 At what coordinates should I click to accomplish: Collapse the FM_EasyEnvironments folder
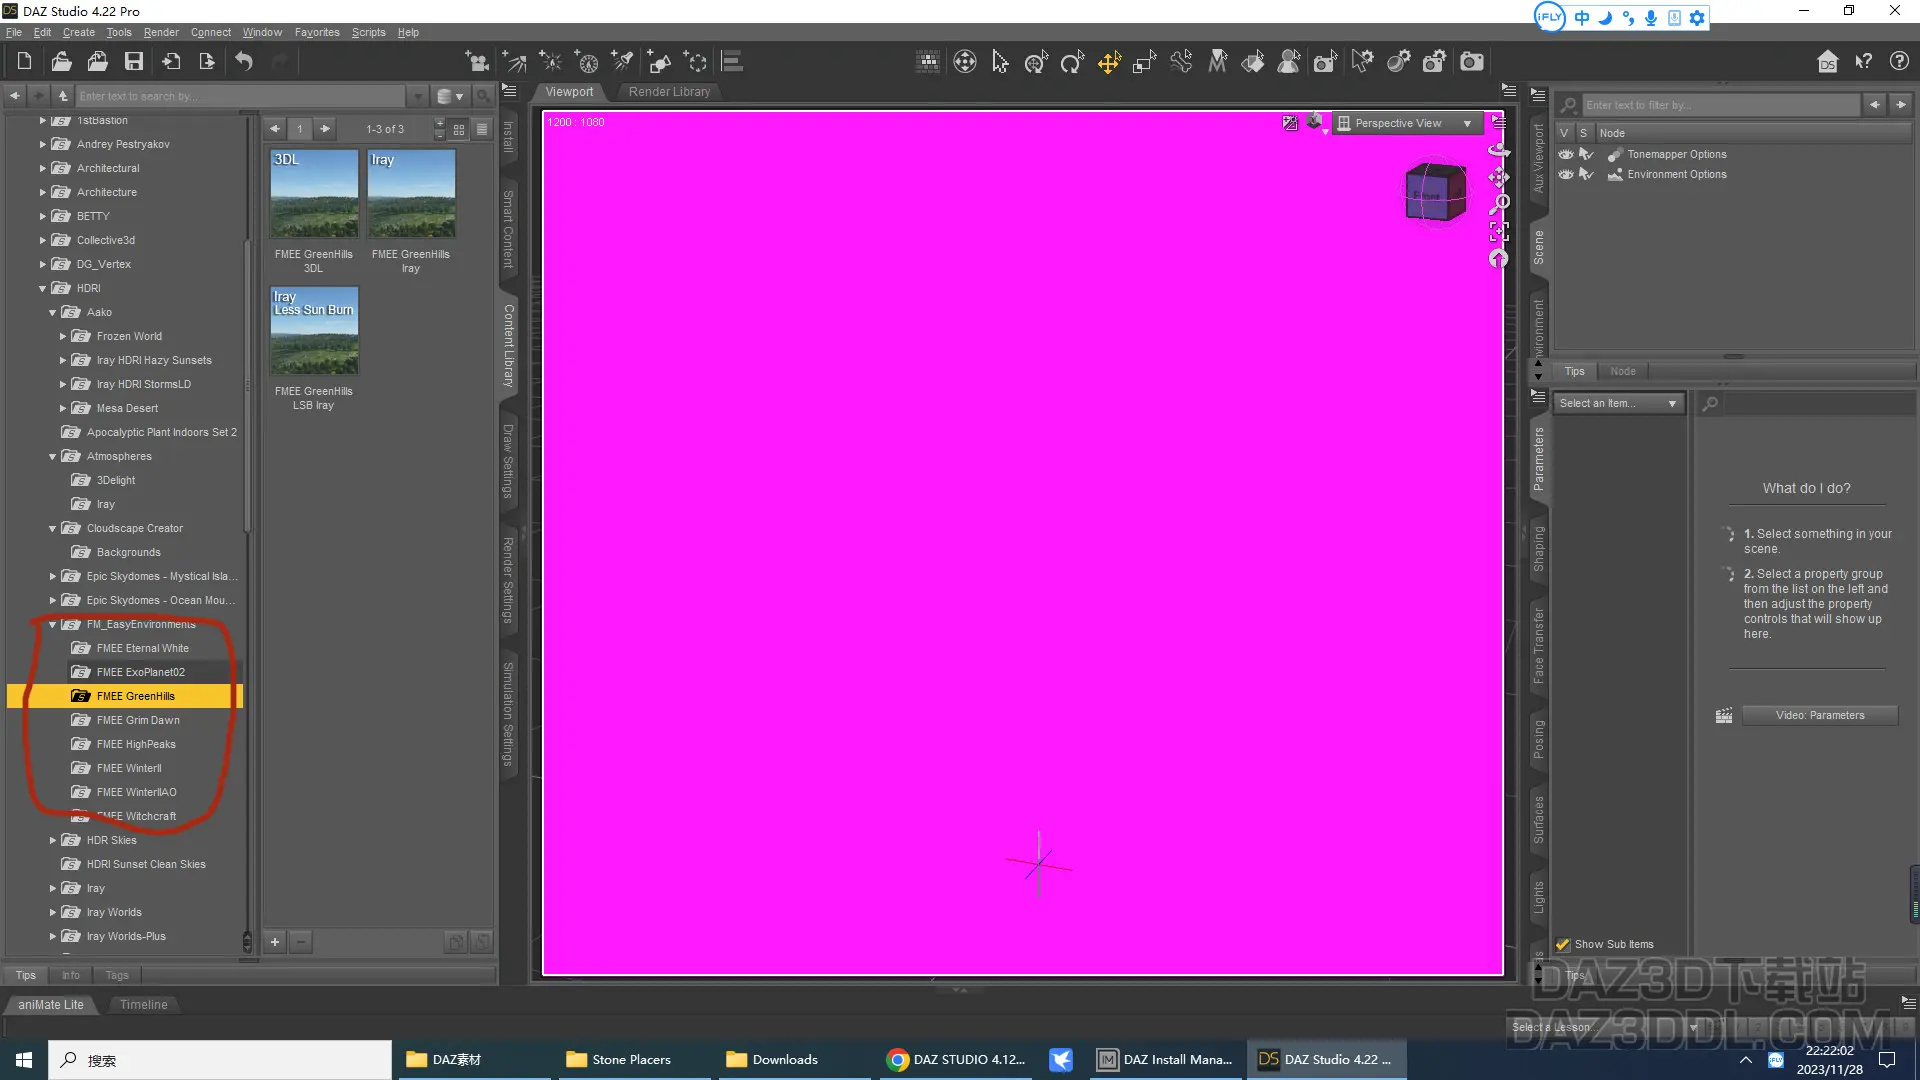[x=53, y=624]
